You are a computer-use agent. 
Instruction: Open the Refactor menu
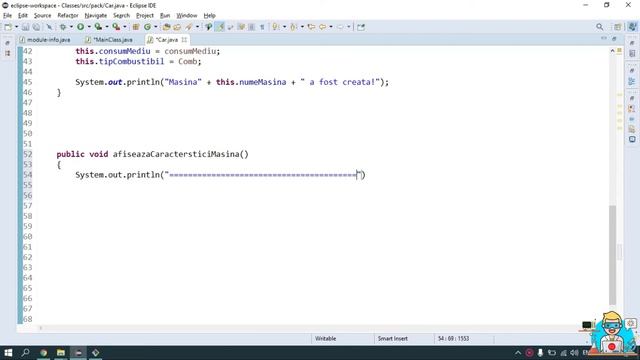click(68, 16)
